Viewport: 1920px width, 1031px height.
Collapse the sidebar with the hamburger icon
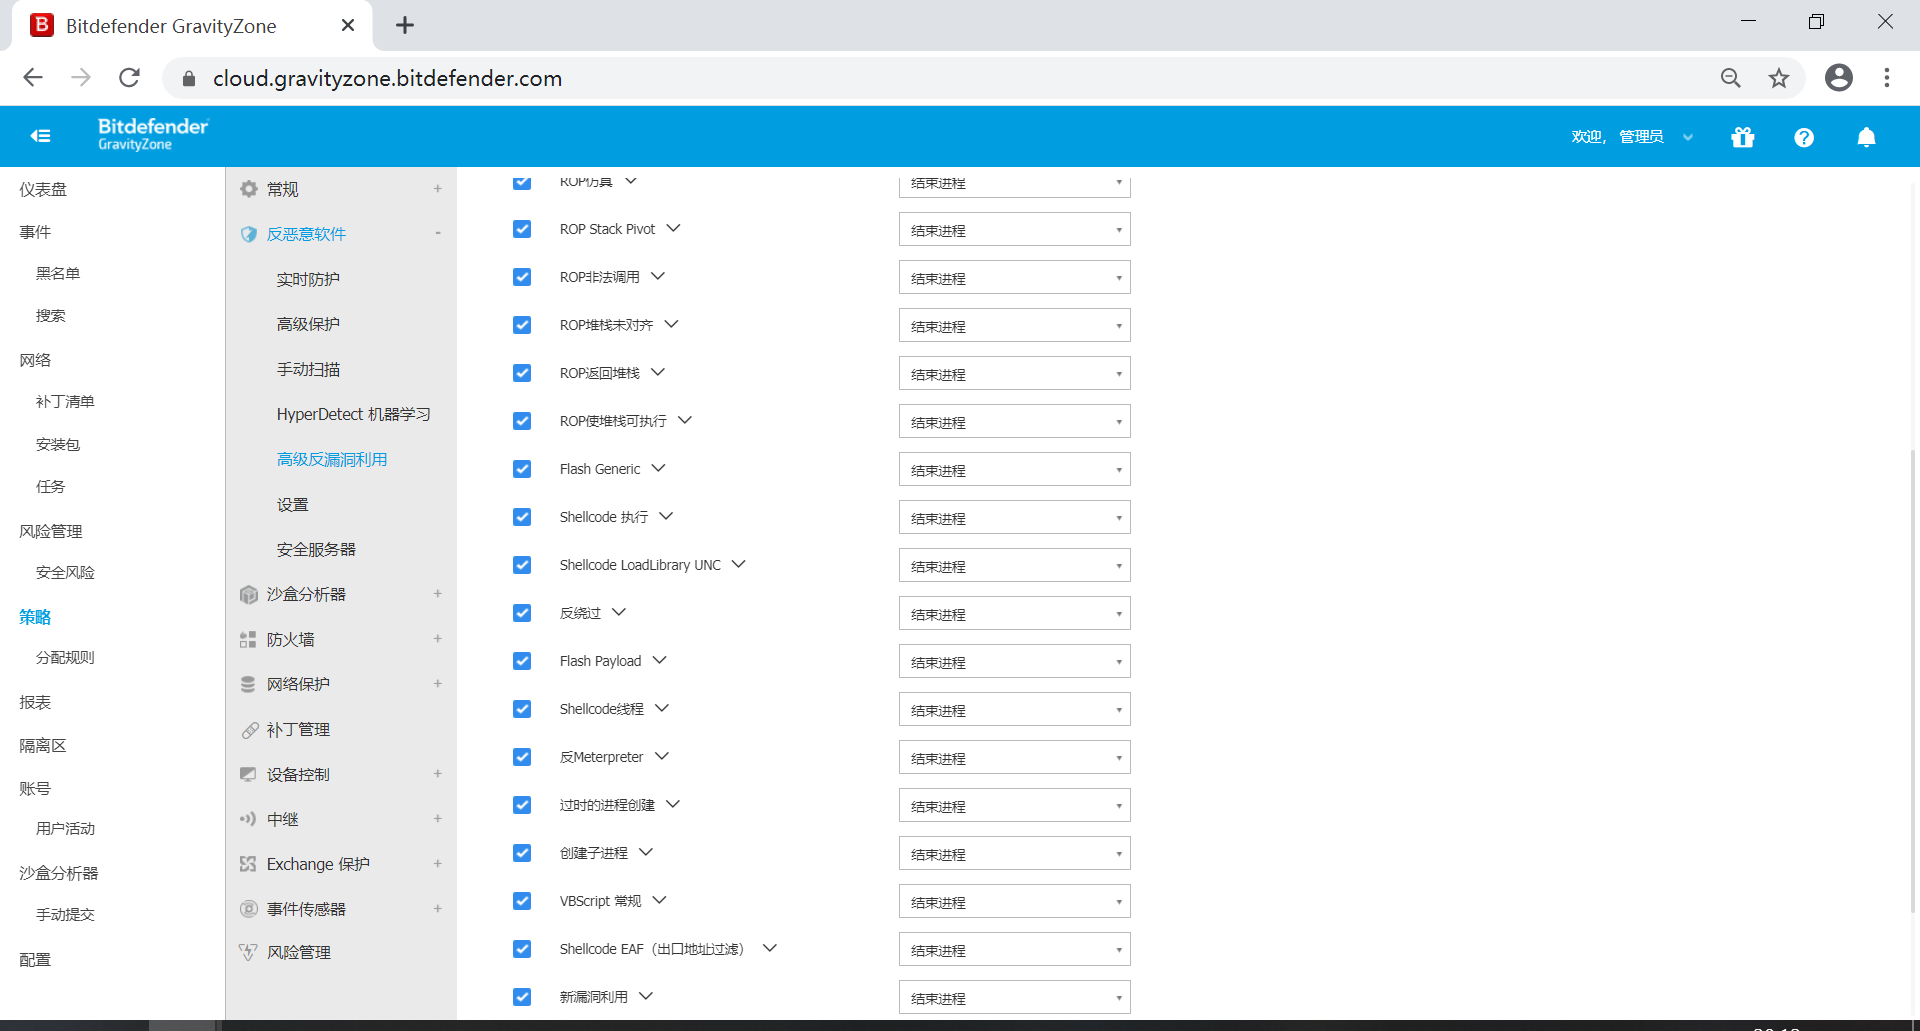click(x=40, y=136)
